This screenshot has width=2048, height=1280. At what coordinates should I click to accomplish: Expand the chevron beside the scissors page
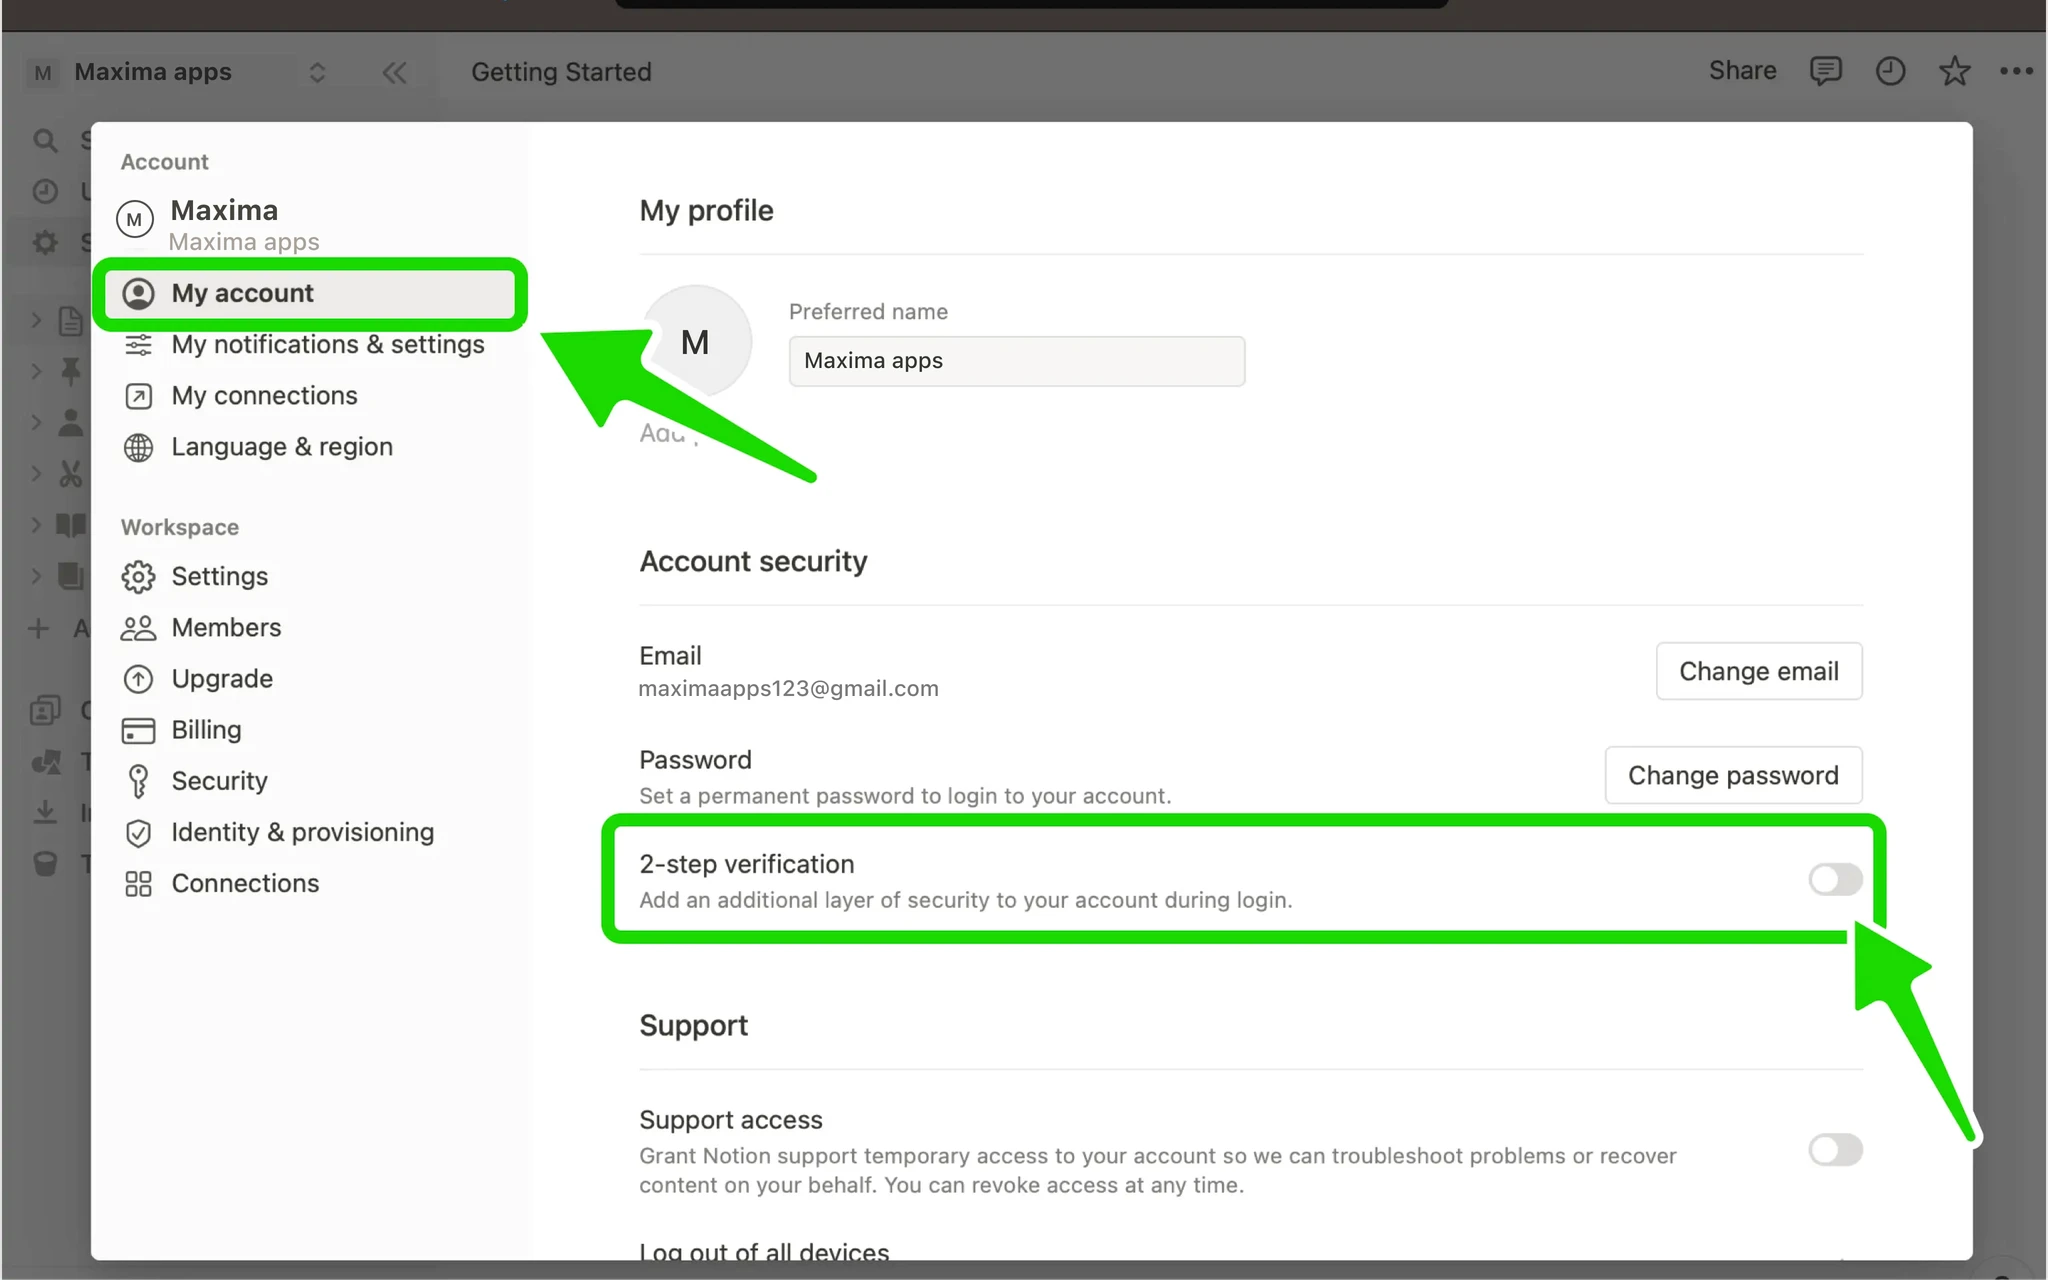(36, 473)
